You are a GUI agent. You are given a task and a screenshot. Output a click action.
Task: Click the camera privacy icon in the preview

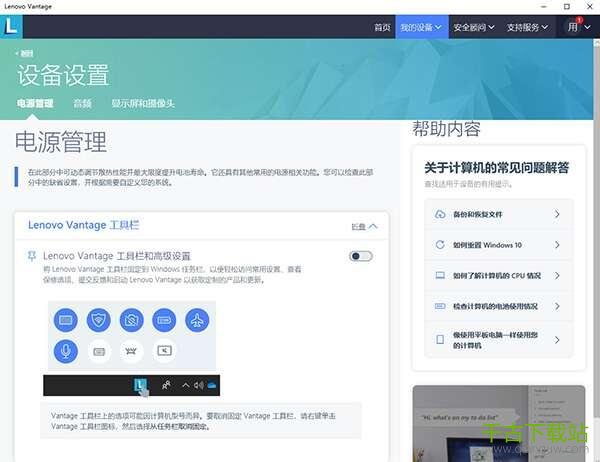point(130,321)
